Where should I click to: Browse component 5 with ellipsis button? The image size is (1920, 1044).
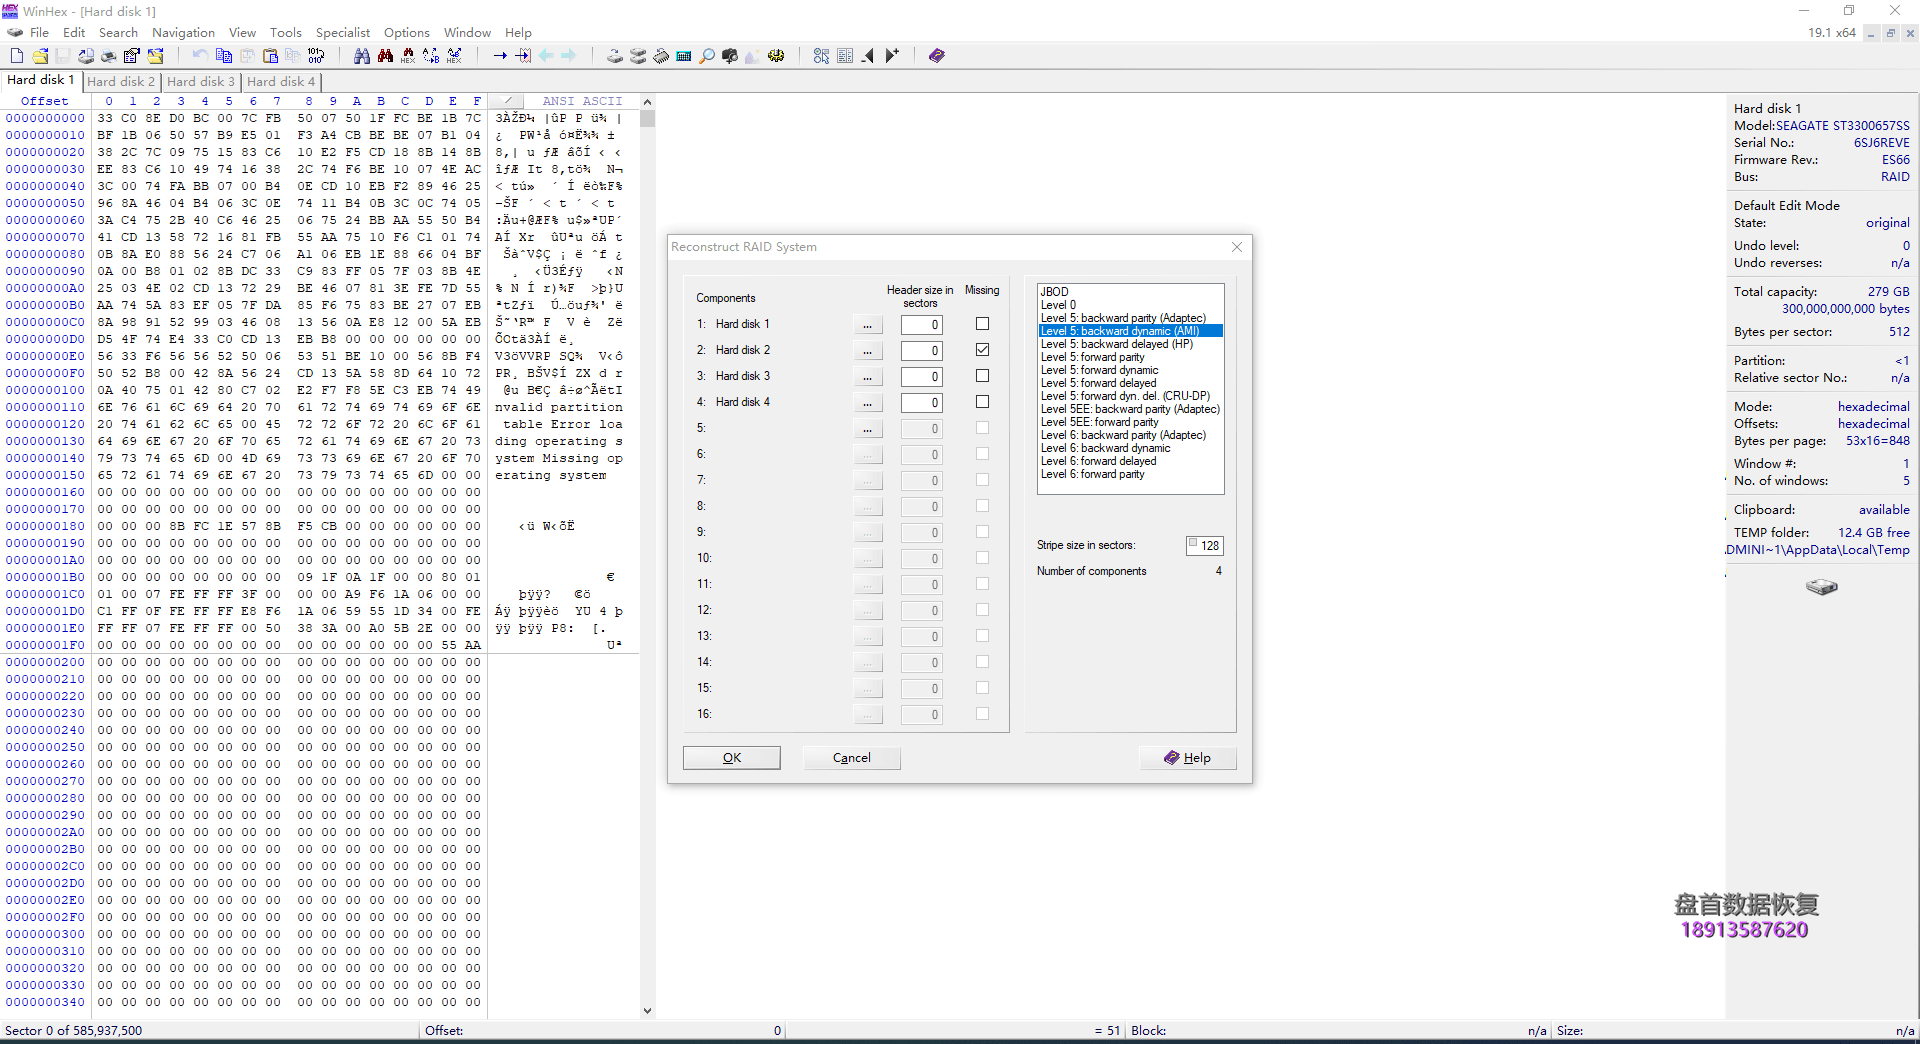point(868,429)
